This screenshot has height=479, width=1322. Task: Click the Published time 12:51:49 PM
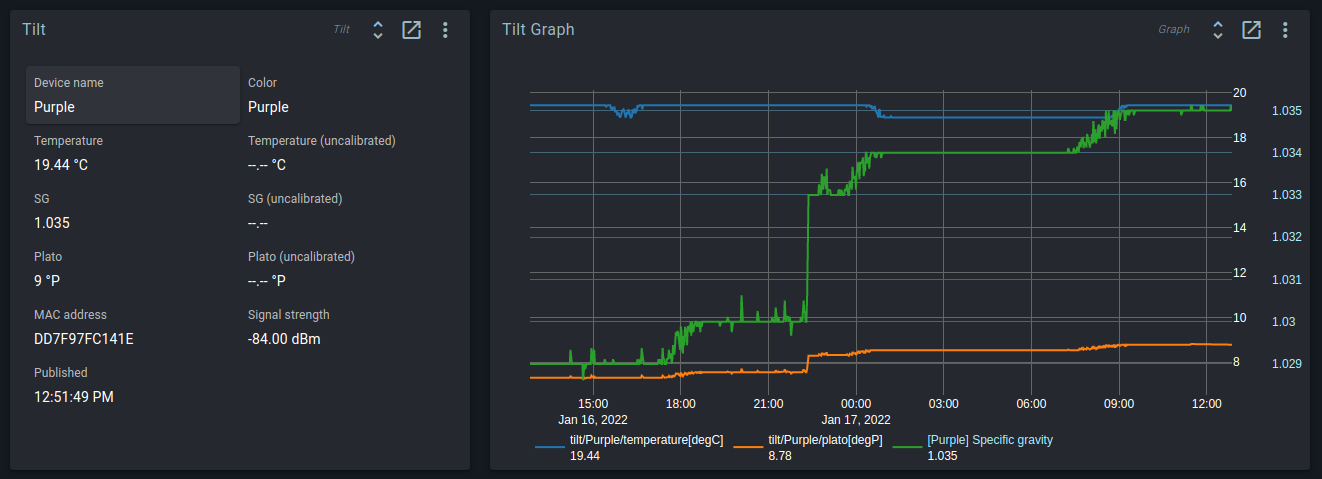pos(74,397)
